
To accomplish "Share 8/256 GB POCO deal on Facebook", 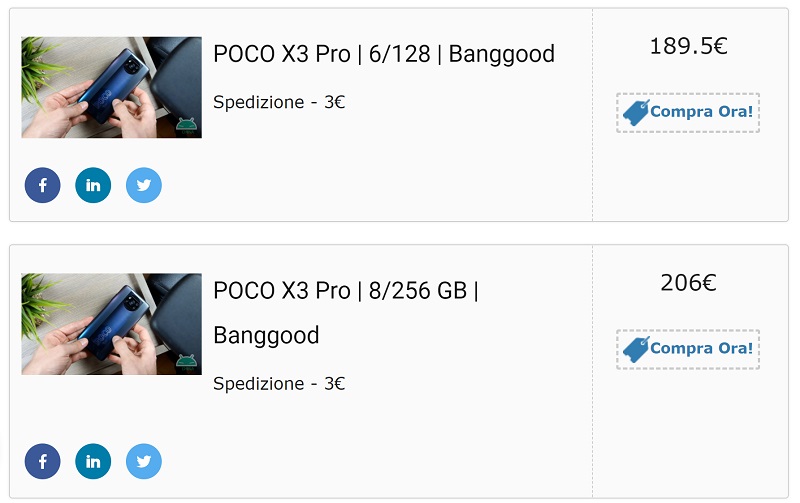I will tap(42, 461).
